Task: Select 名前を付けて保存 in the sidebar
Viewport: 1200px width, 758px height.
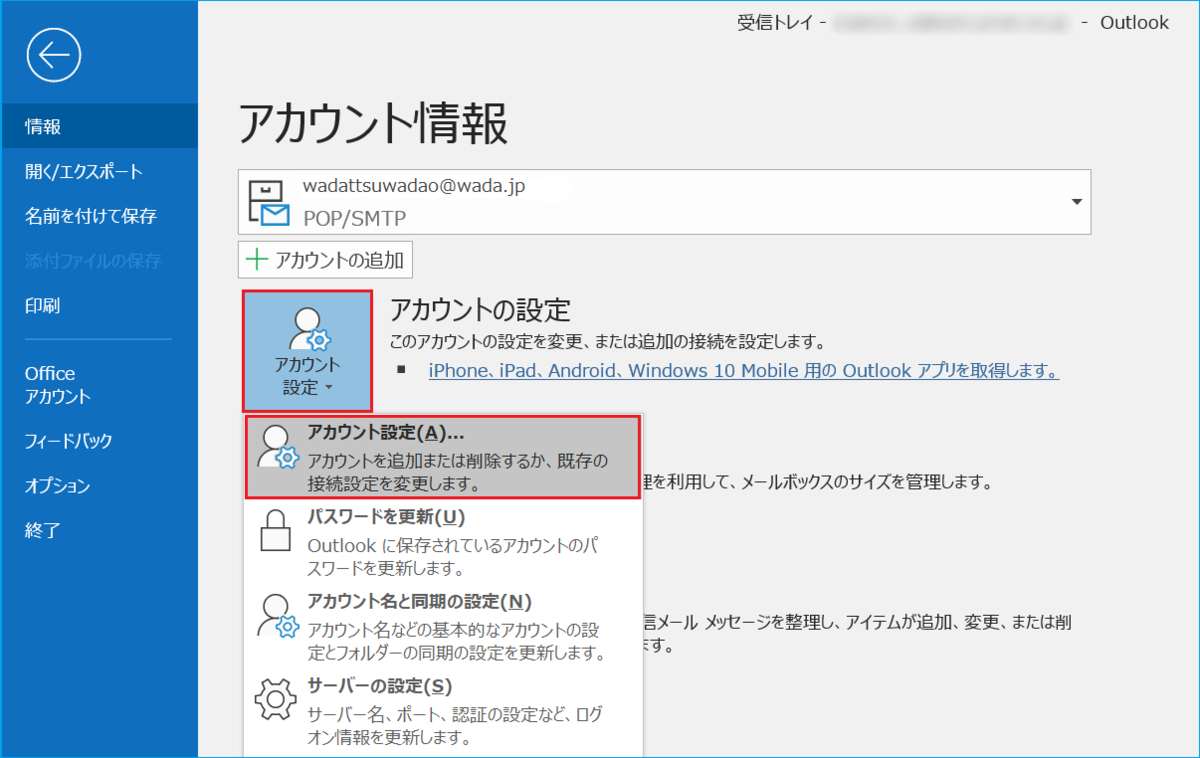Action: tap(99, 216)
